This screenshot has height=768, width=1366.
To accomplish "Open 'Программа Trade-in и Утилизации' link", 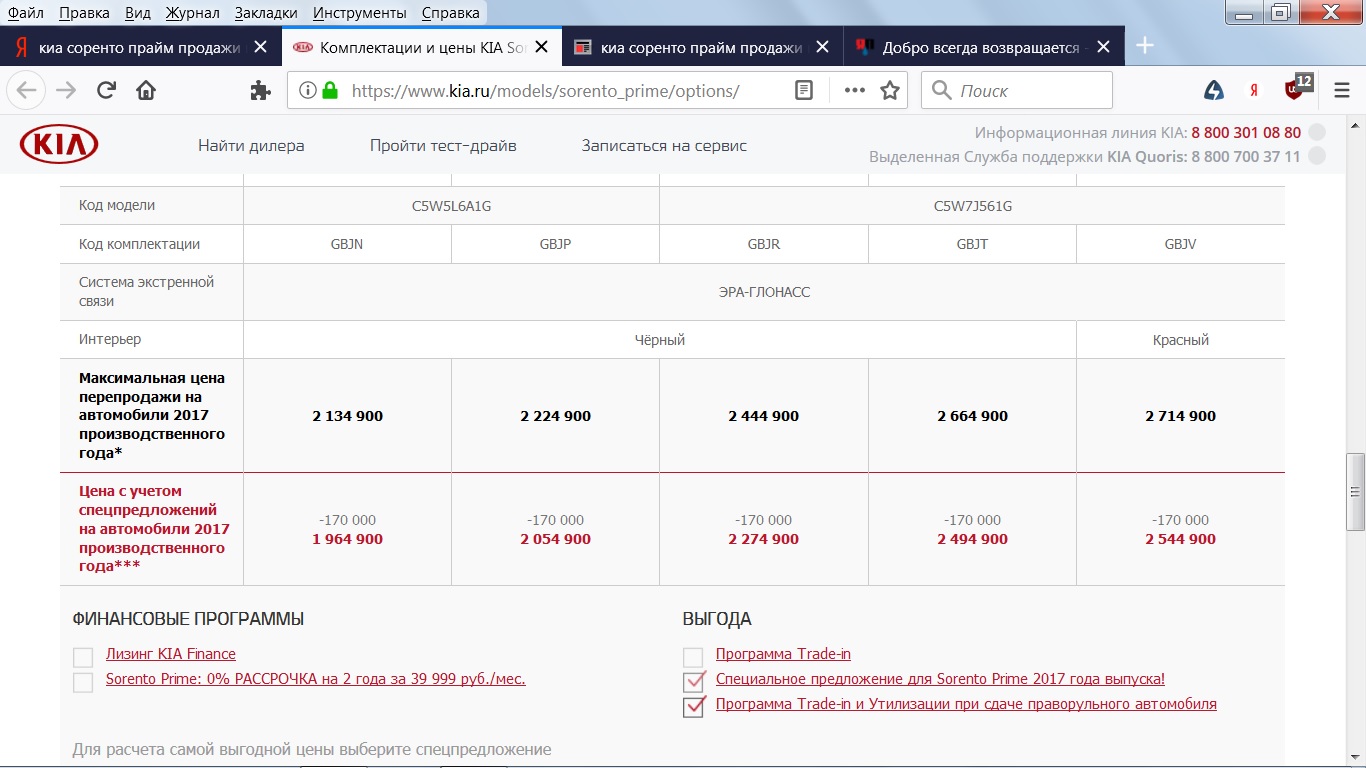I will tap(966, 704).
